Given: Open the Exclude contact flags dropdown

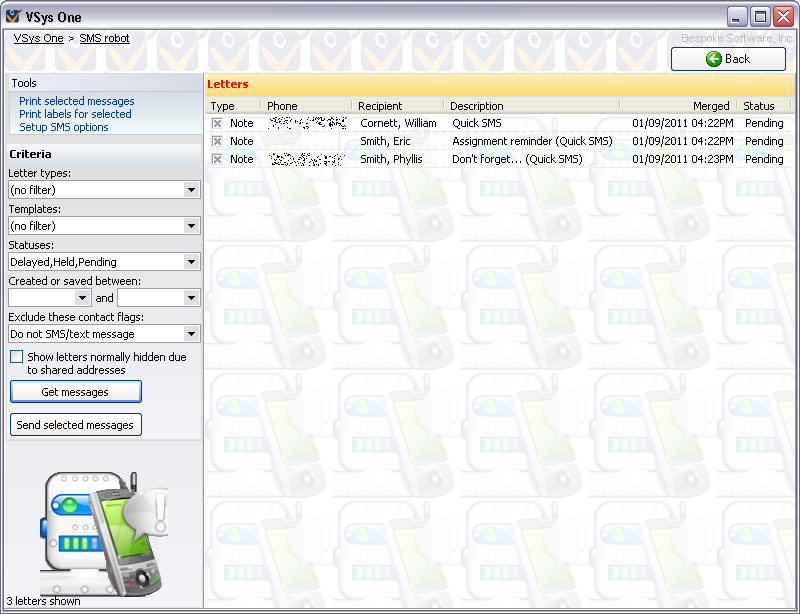Looking at the screenshot, I should (x=191, y=334).
